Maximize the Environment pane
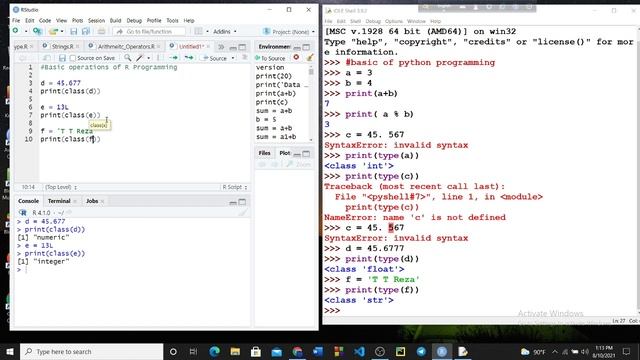 (x=306, y=47)
